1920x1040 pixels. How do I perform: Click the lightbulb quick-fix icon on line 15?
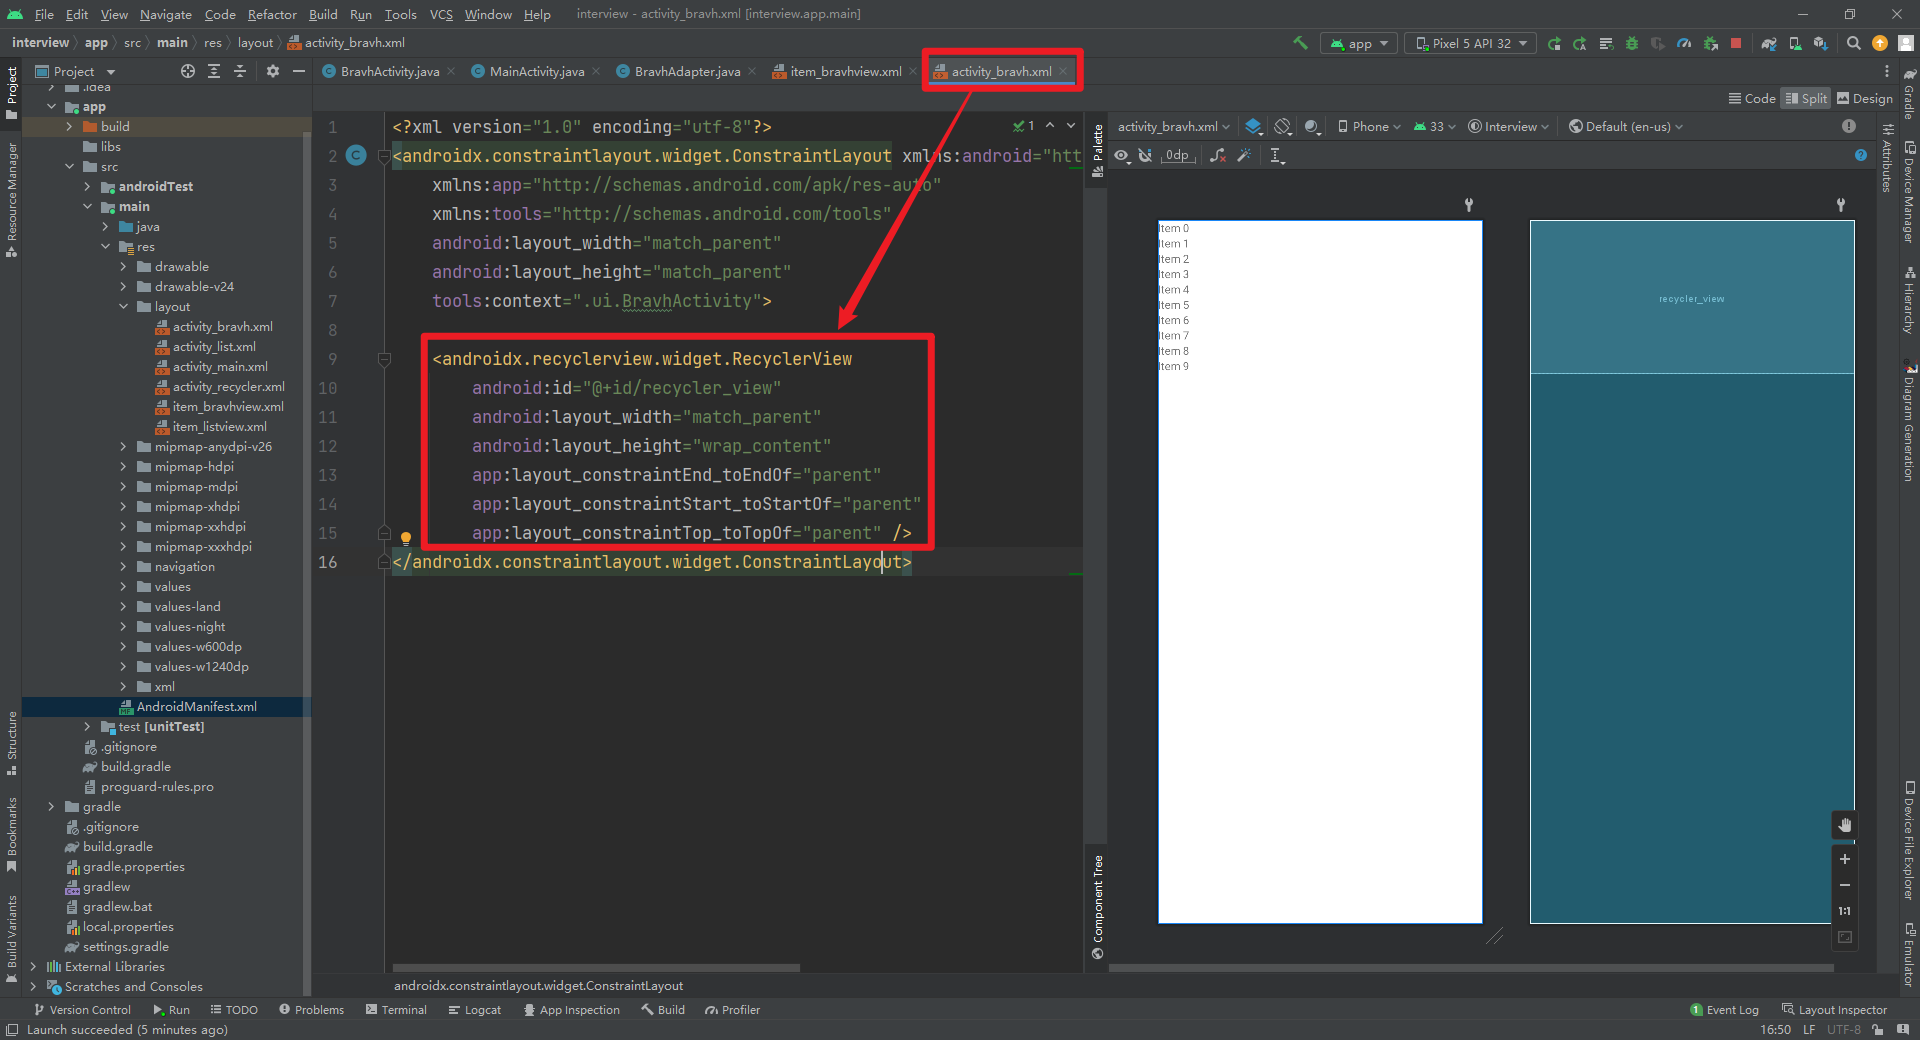(406, 538)
